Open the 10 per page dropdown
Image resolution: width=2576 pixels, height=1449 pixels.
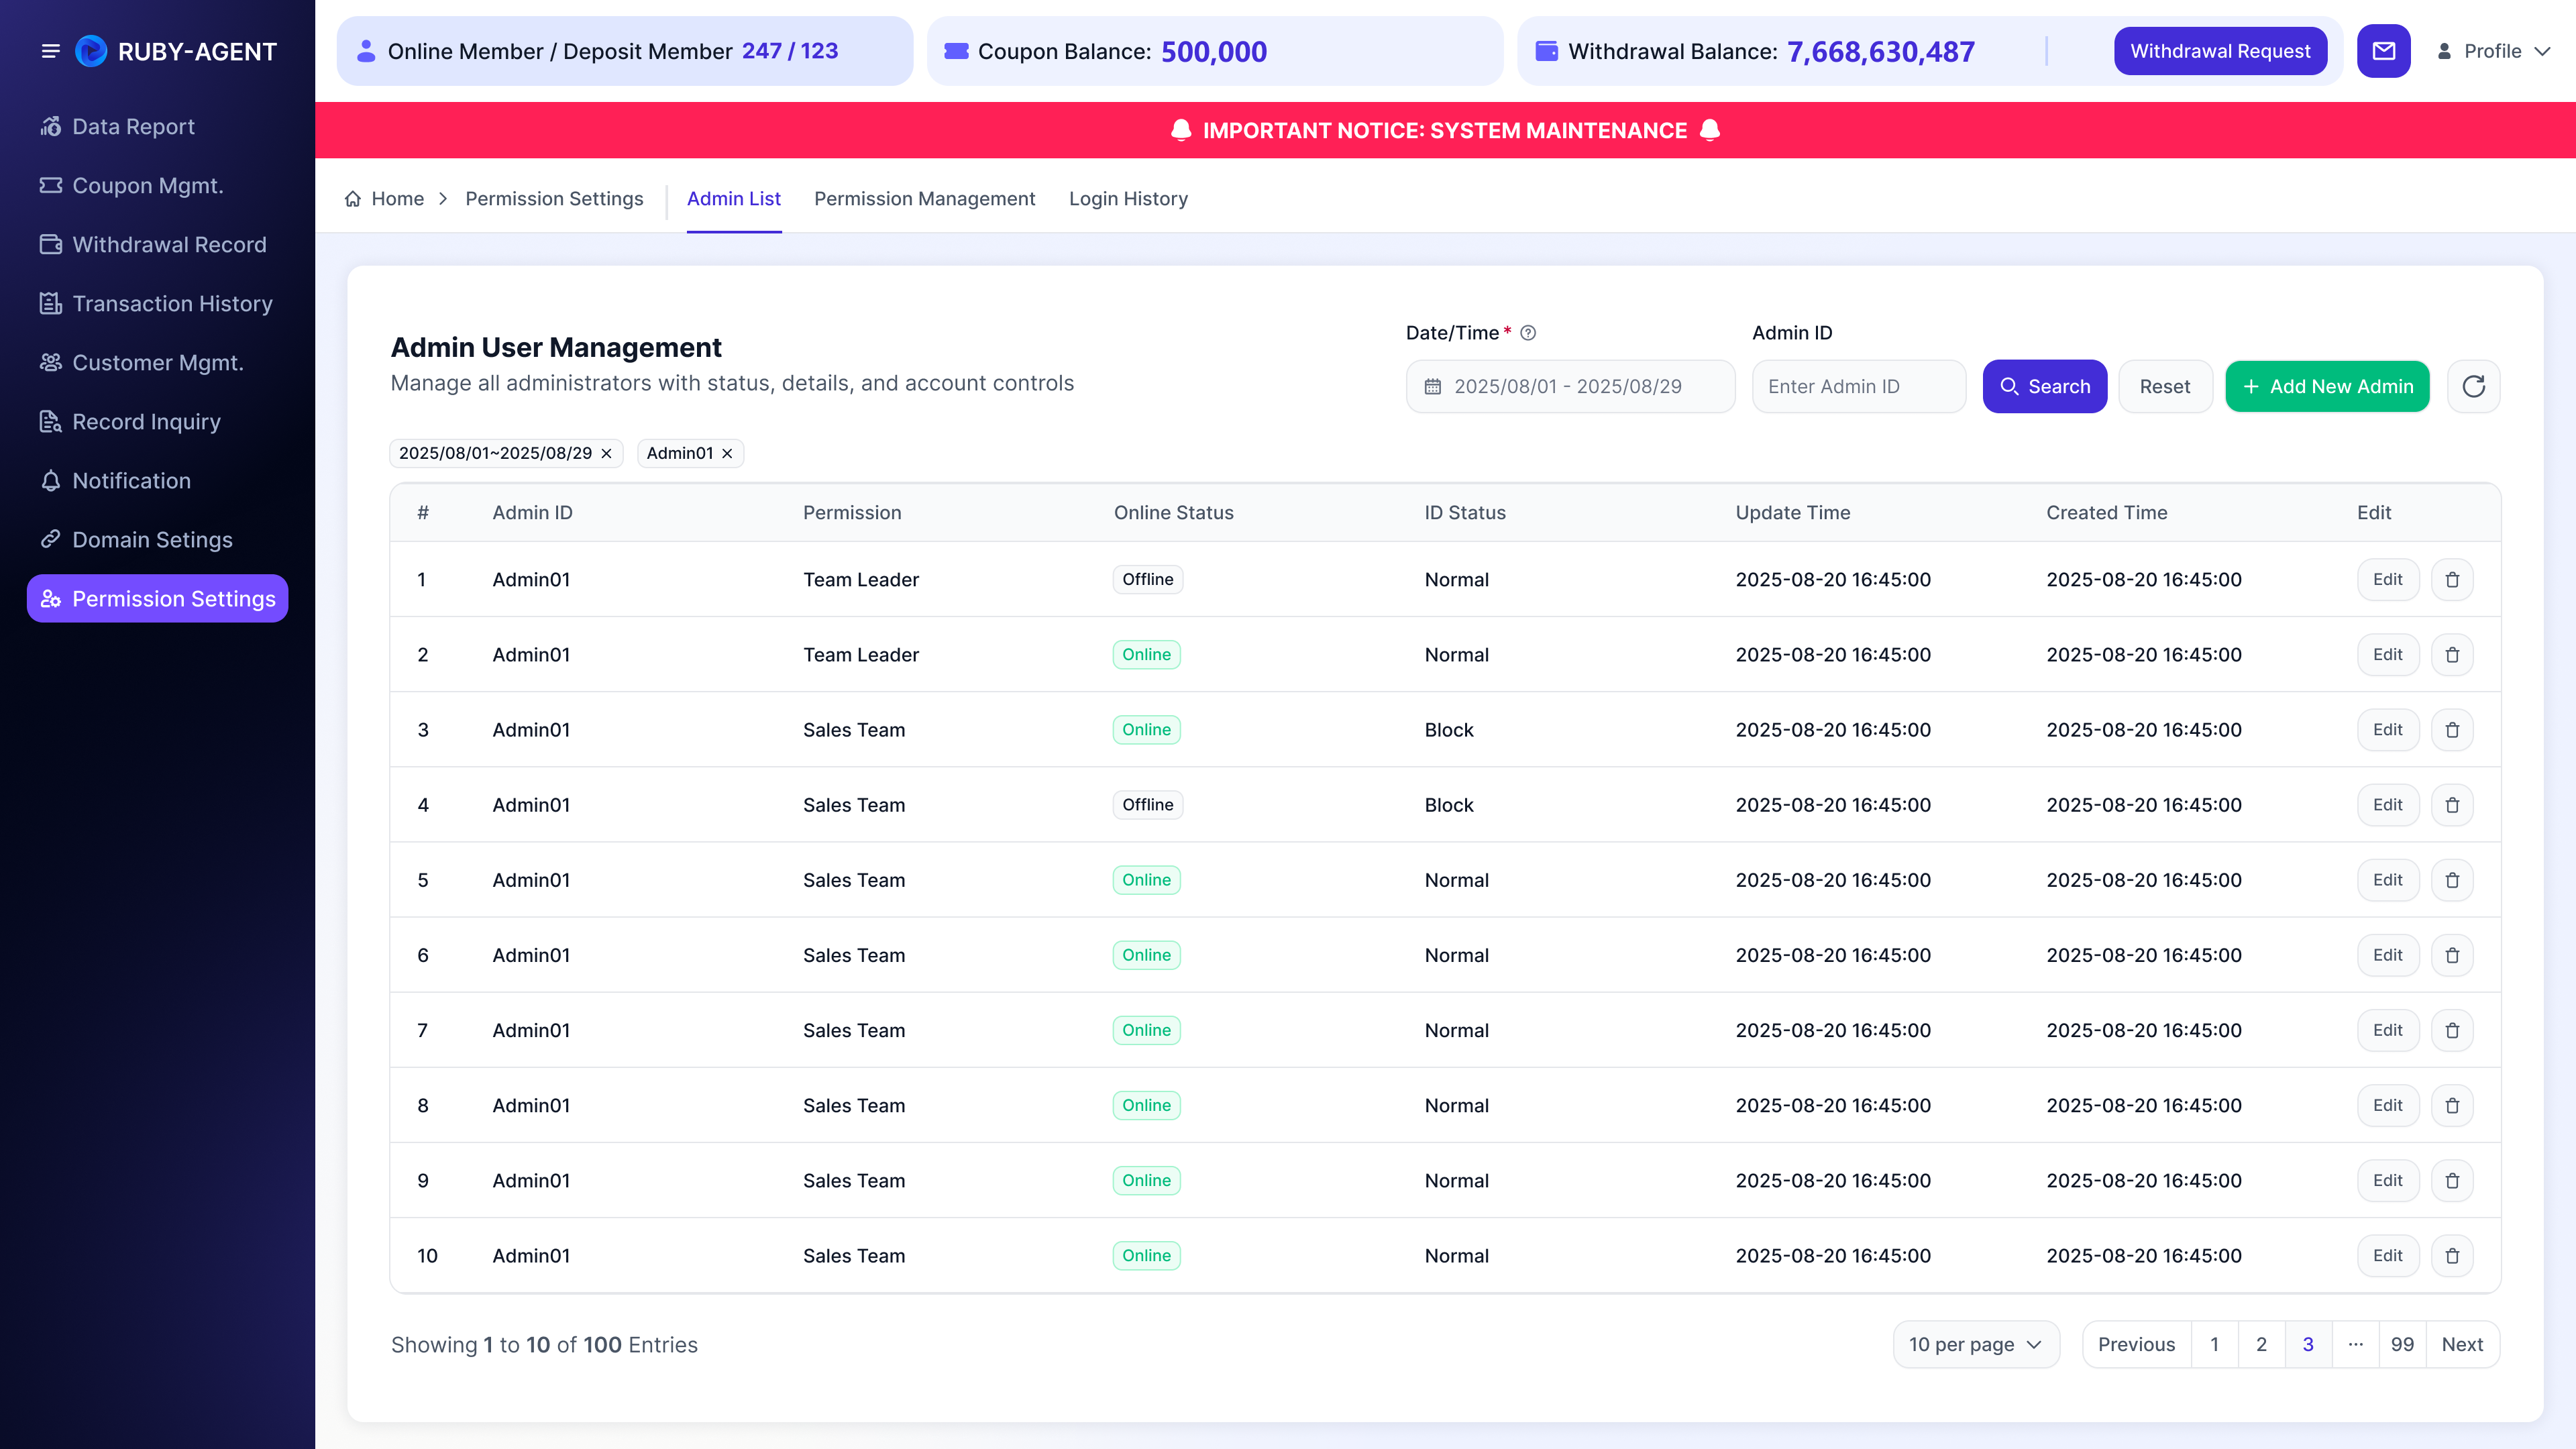click(1976, 1344)
